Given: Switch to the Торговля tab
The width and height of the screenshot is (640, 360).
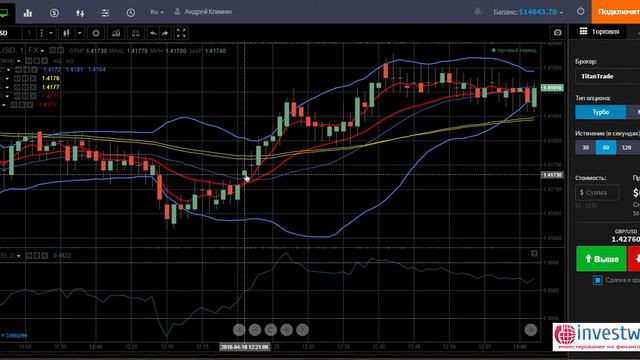Looking at the screenshot, I should point(599,31).
